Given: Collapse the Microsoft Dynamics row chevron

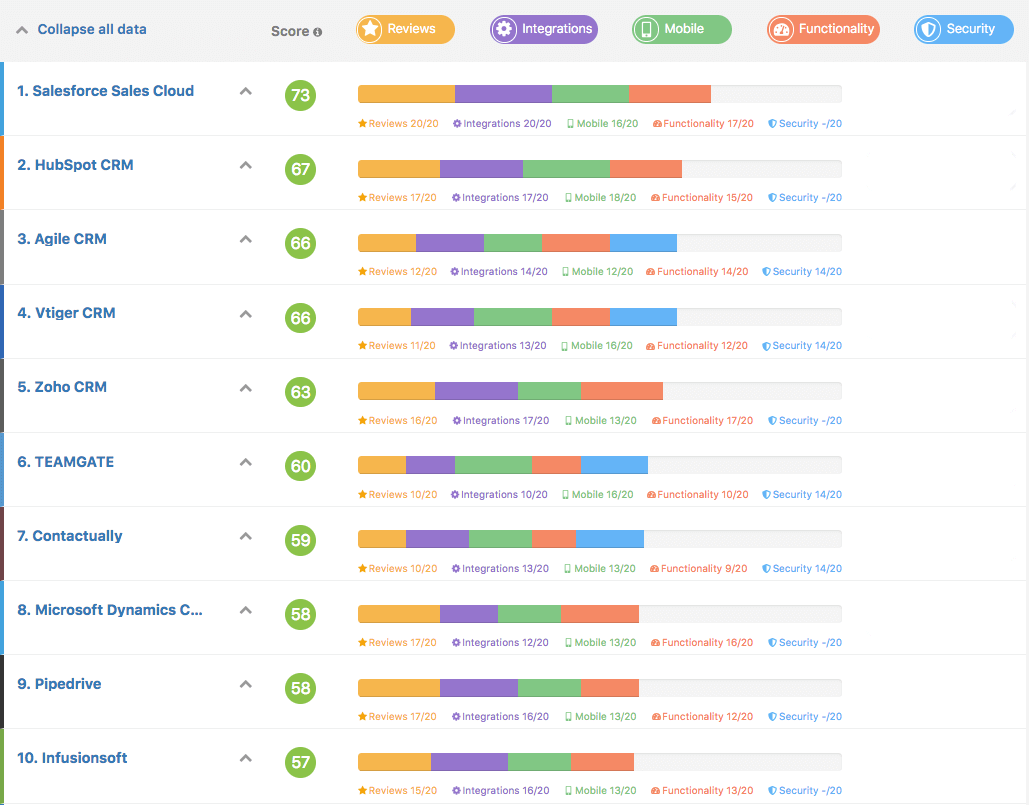Looking at the screenshot, I should tap(245, 610).
